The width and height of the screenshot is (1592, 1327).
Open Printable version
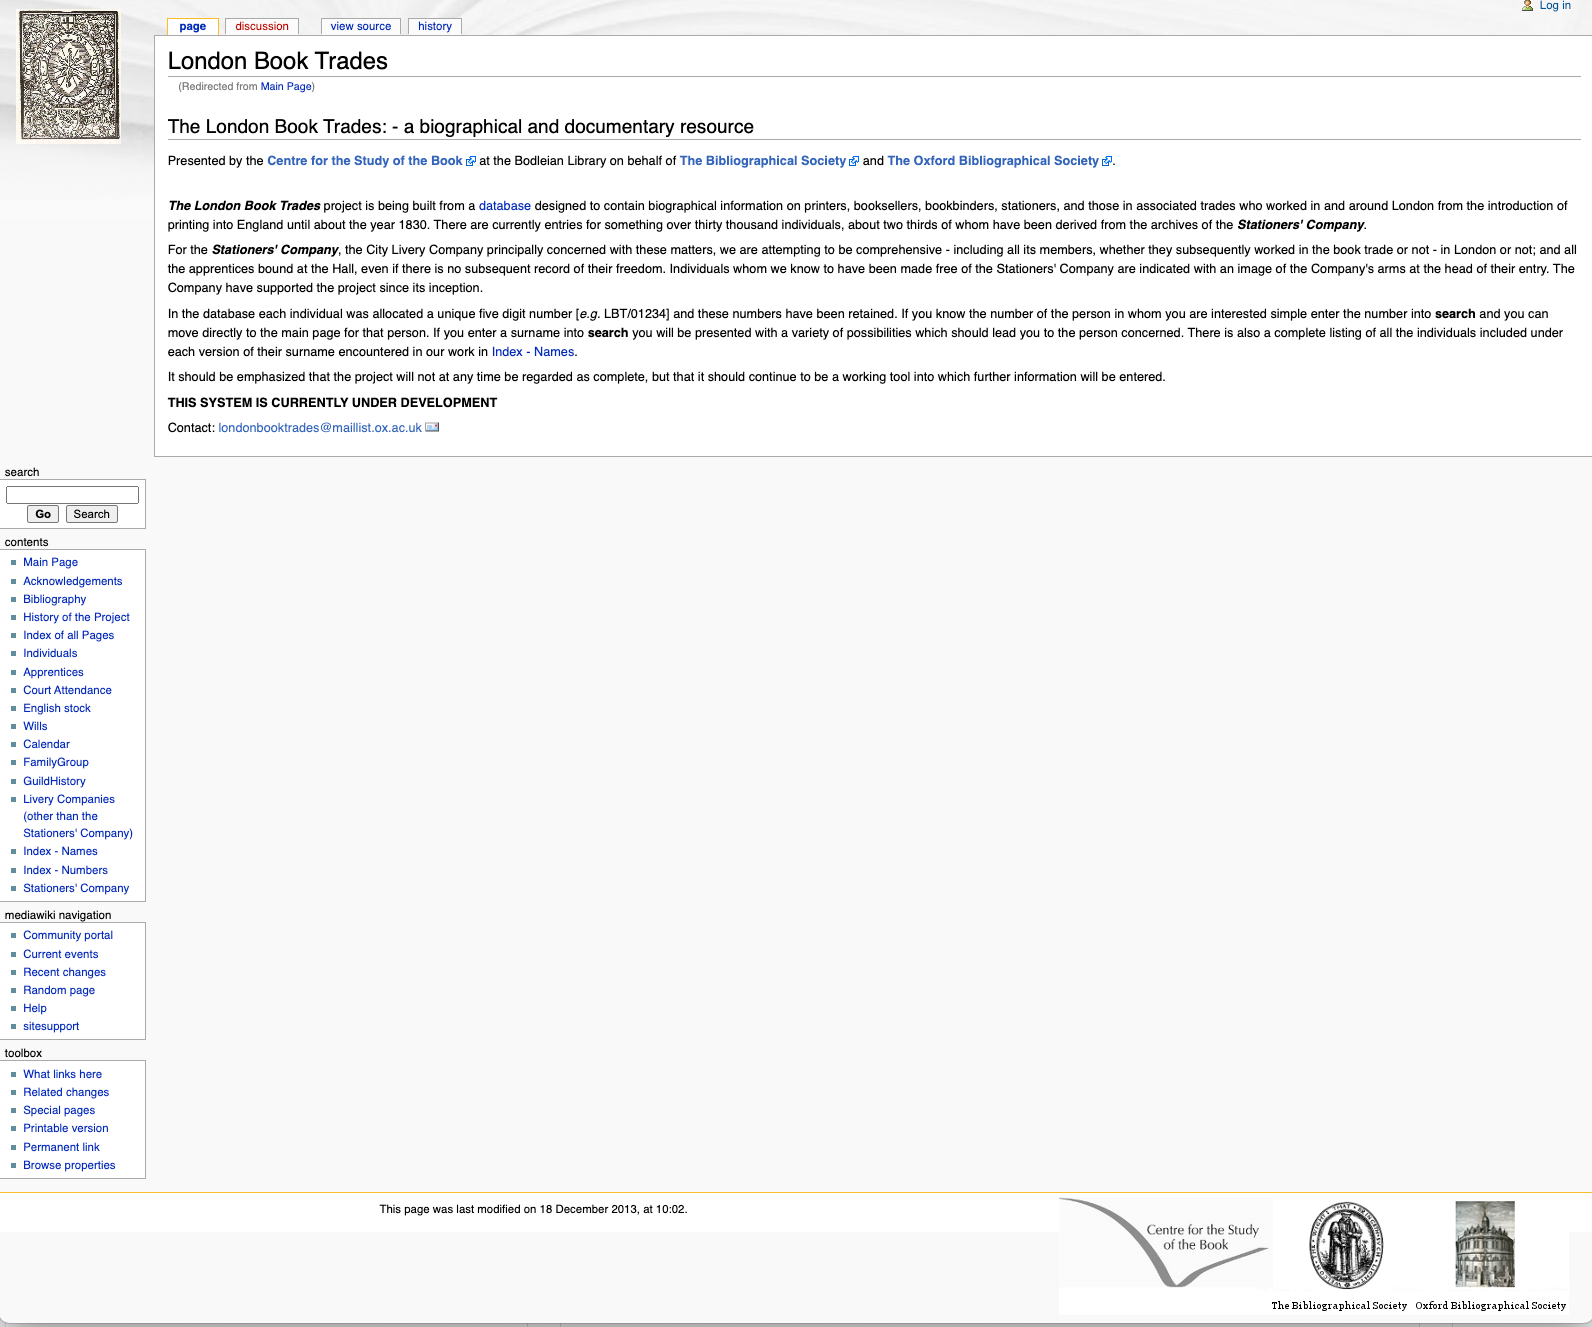tap(66, 1128)
